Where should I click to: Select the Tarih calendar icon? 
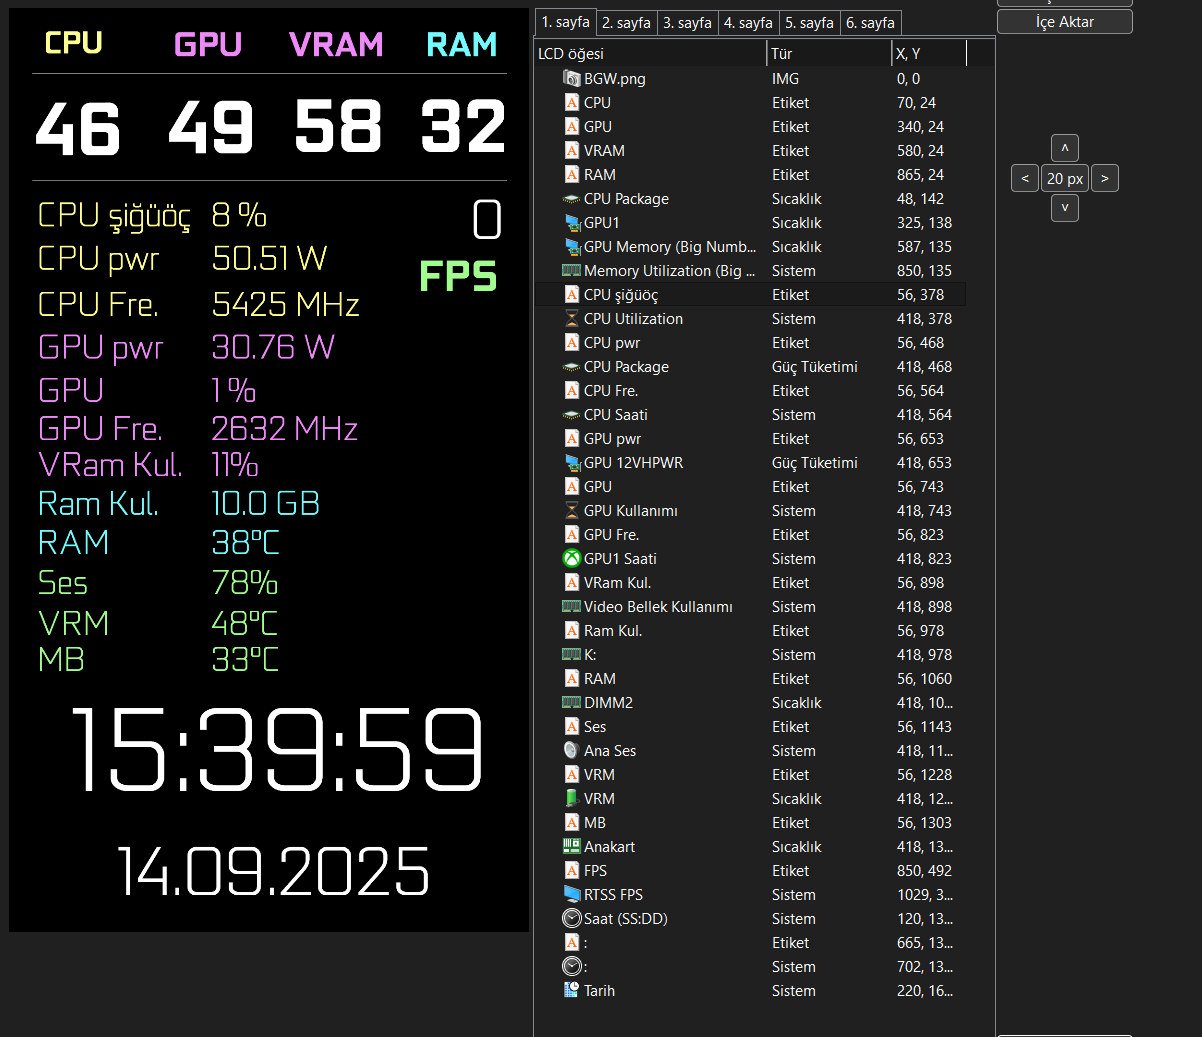coord(572,990)
